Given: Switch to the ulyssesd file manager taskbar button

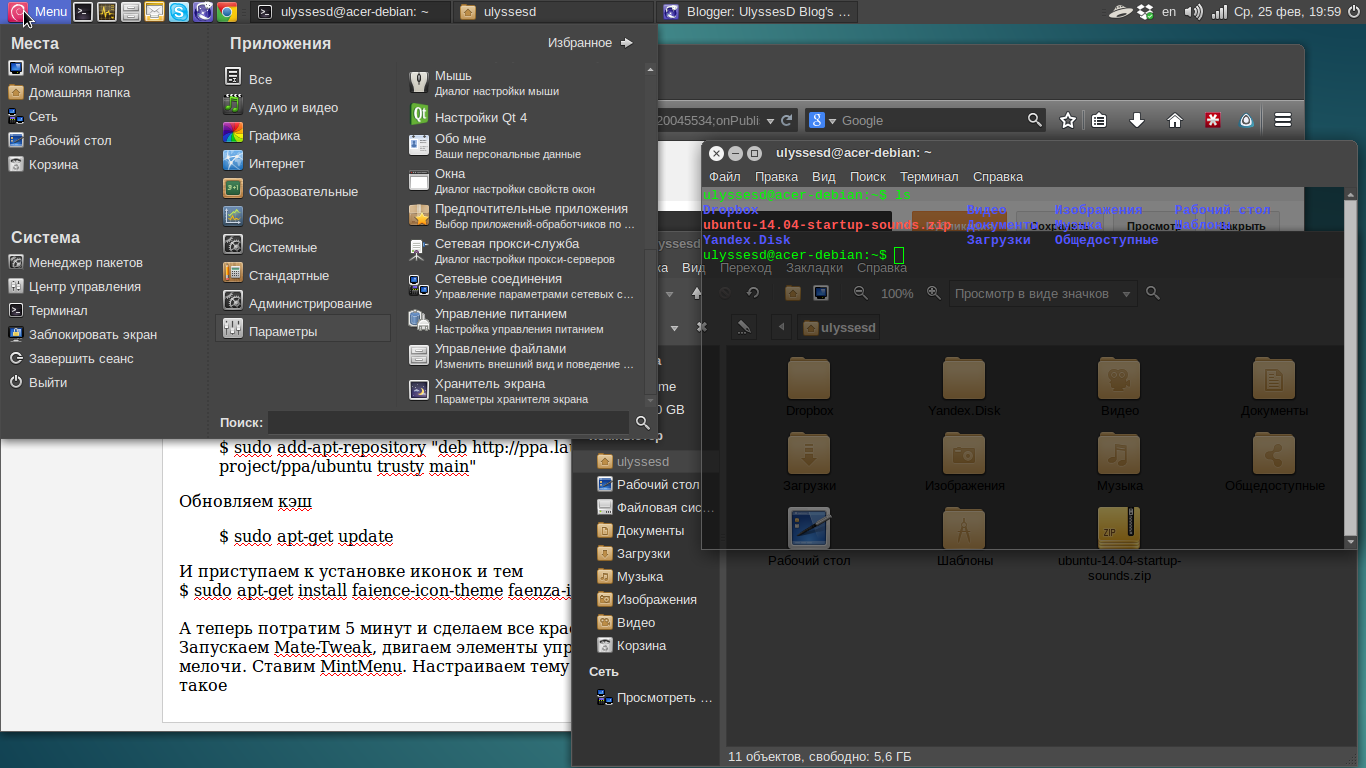Looking at the screenshot, I should pyautogui.click(x=553, y=12).
